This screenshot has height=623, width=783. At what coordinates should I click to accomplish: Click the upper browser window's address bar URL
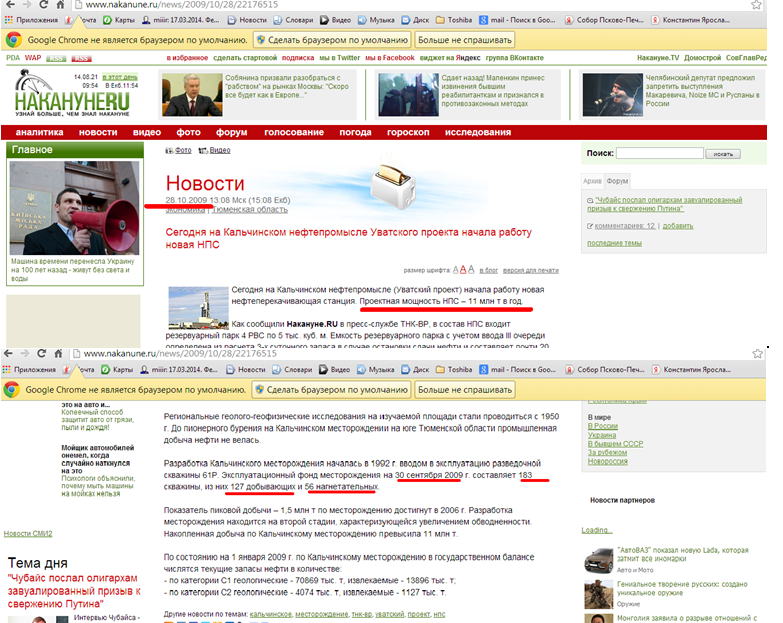click(182, 5)
